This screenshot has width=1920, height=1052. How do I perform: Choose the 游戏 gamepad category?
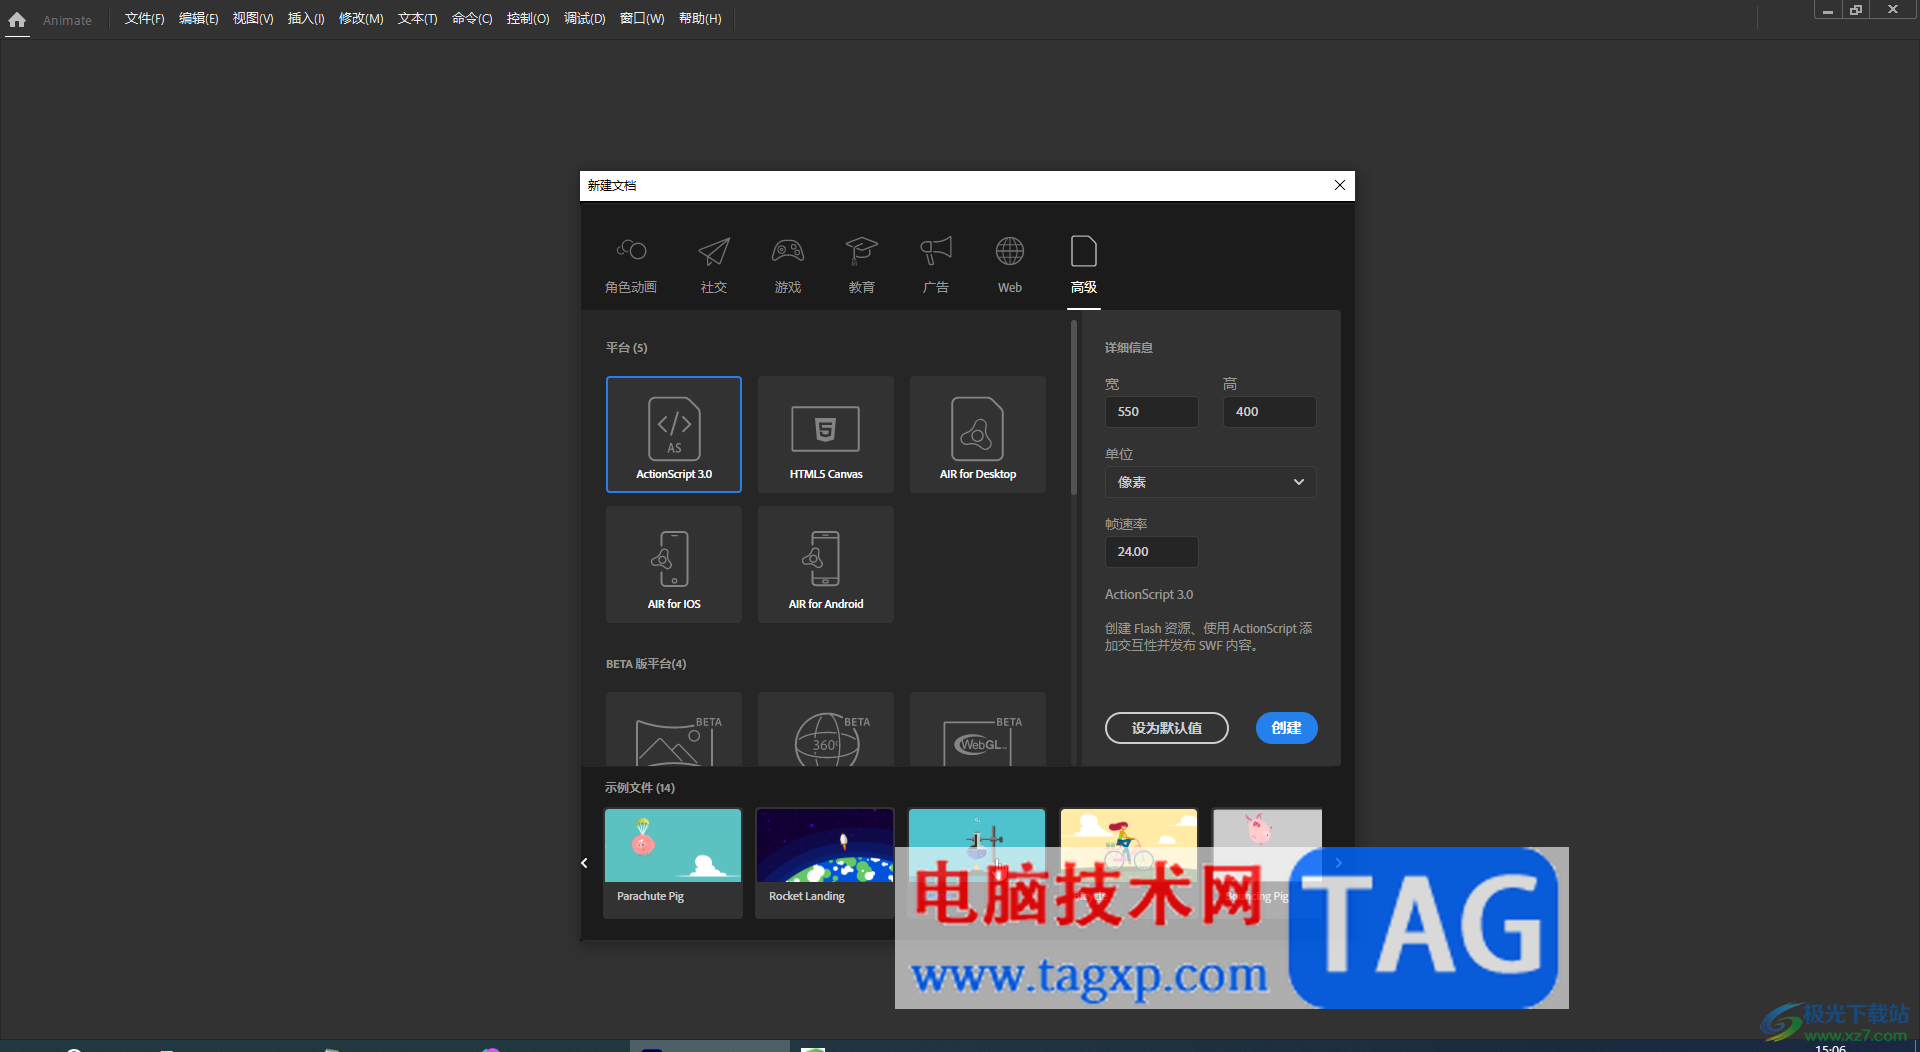788,264
